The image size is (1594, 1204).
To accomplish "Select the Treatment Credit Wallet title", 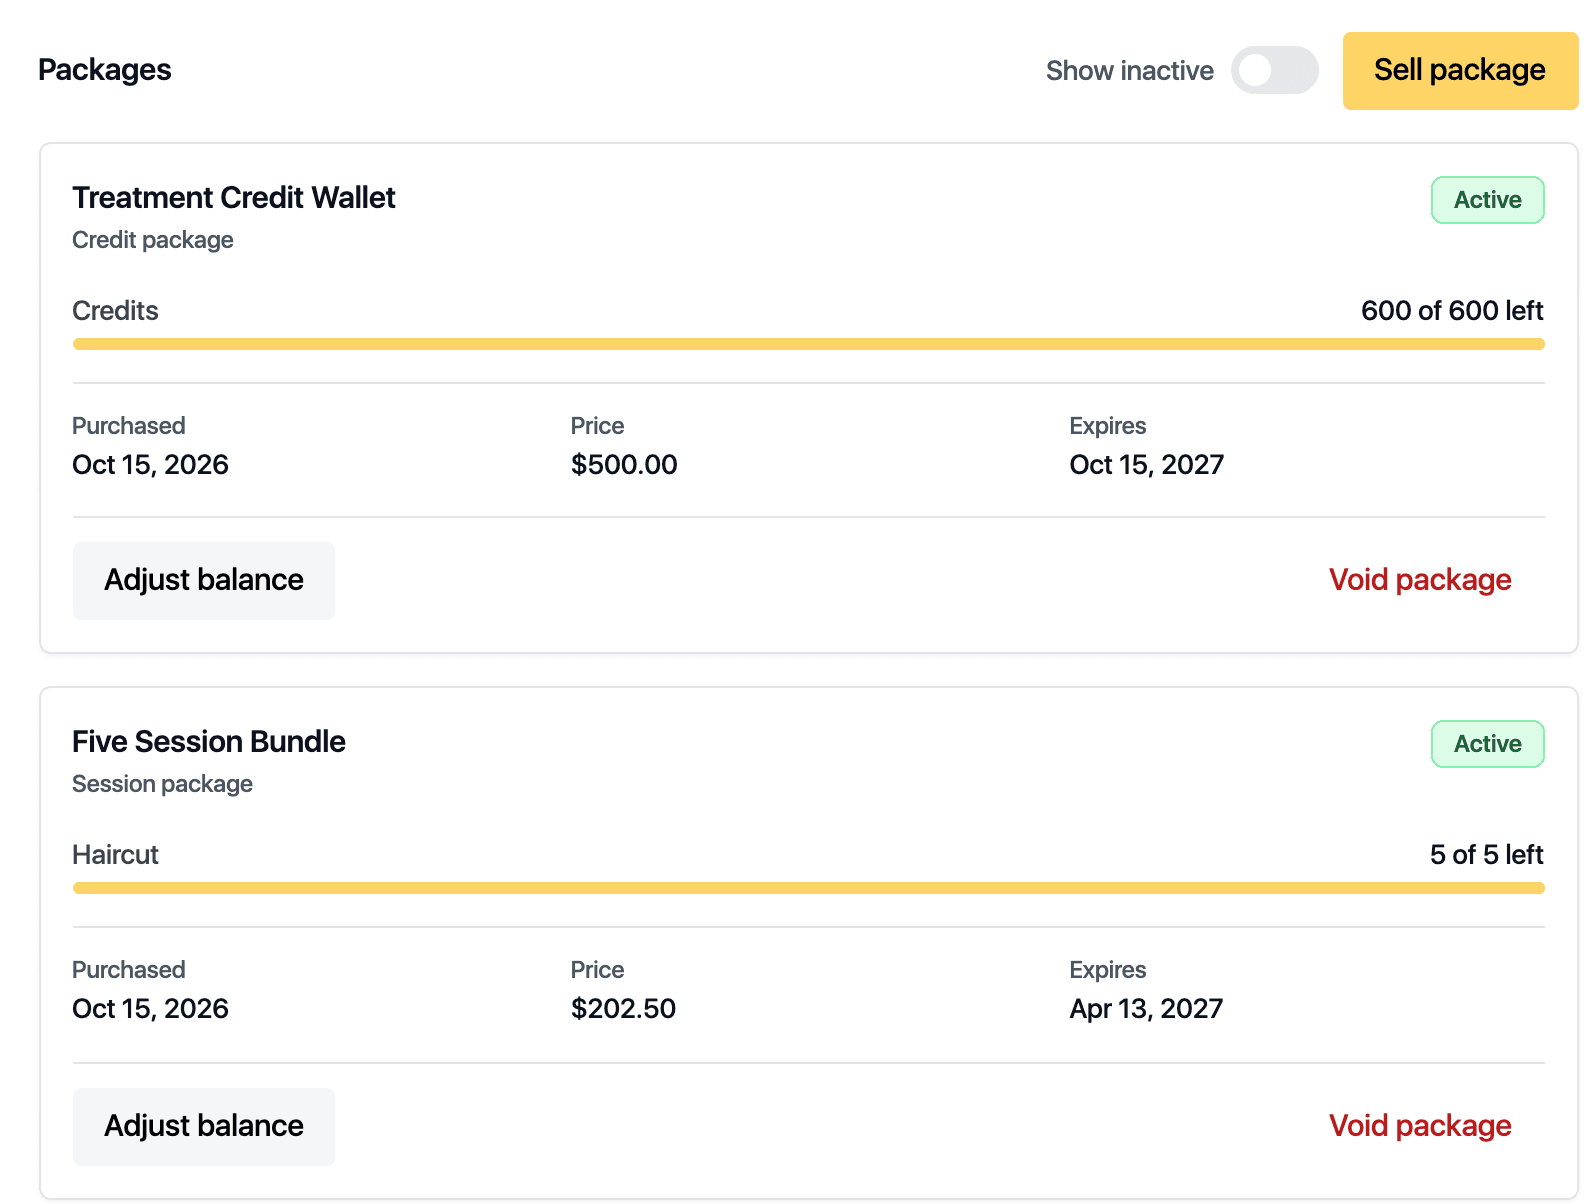I will 234,198.
